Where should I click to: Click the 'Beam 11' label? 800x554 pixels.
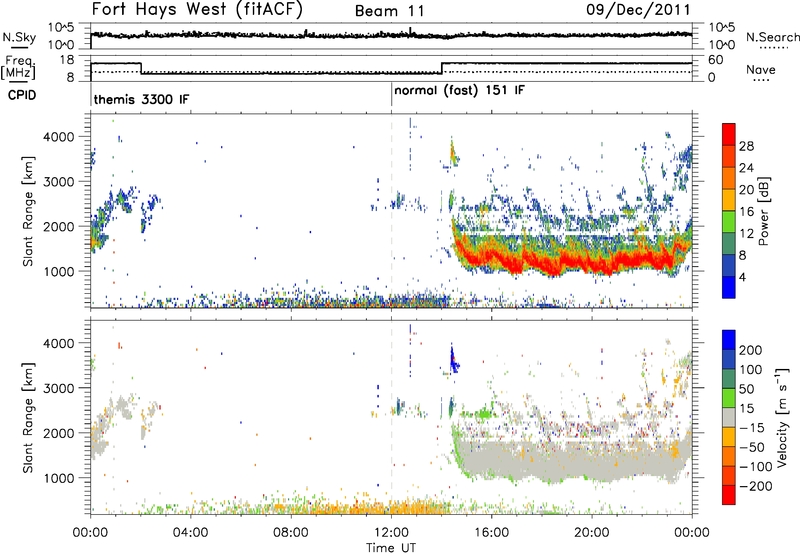coord(390,11)
